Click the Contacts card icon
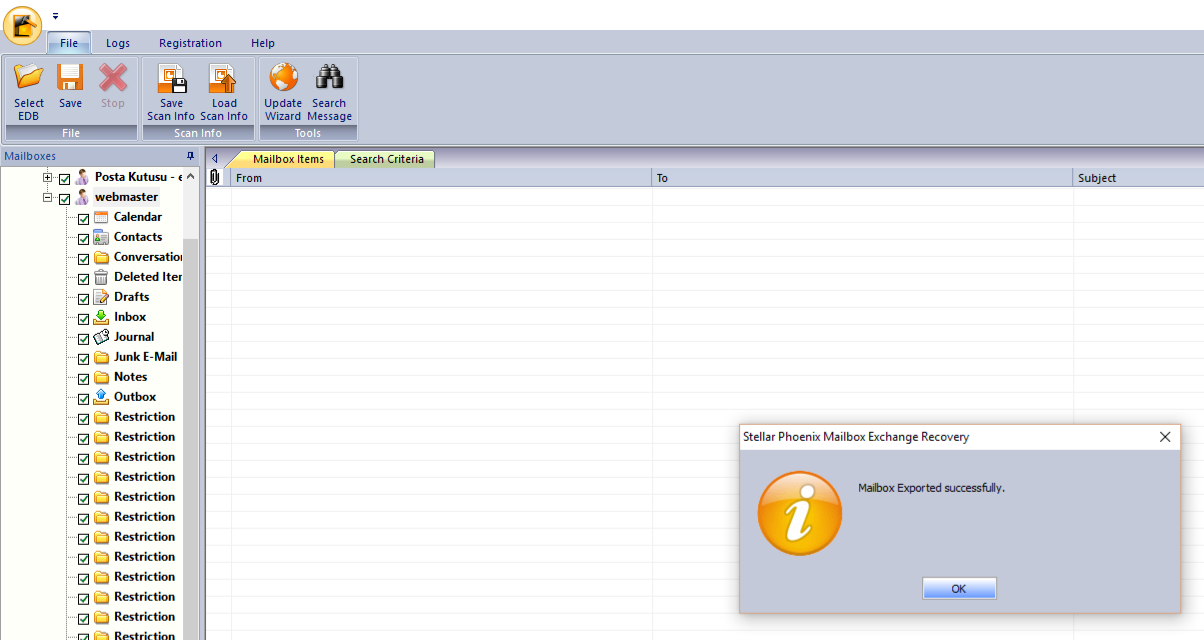The width and height of the screenshot is (1204, 640). tap(101, 237)
